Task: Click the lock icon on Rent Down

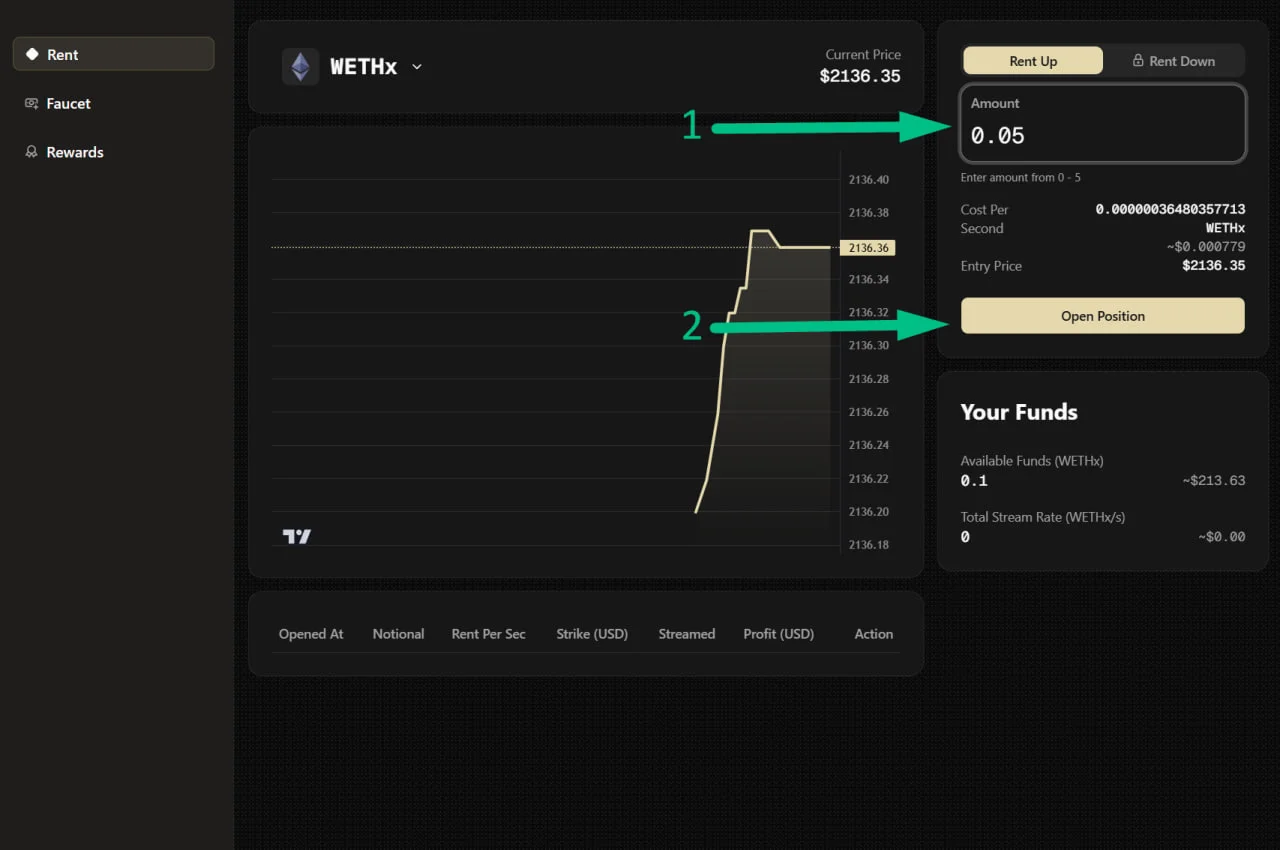Action: click(x=1138, y=61)
